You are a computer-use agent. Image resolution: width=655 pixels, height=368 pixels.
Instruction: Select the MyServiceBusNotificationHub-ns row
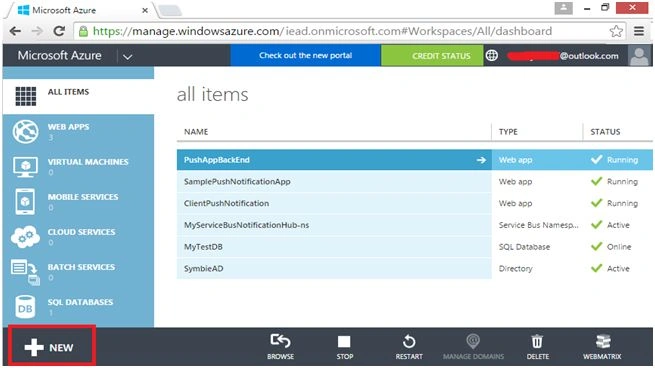pos(414,225)
